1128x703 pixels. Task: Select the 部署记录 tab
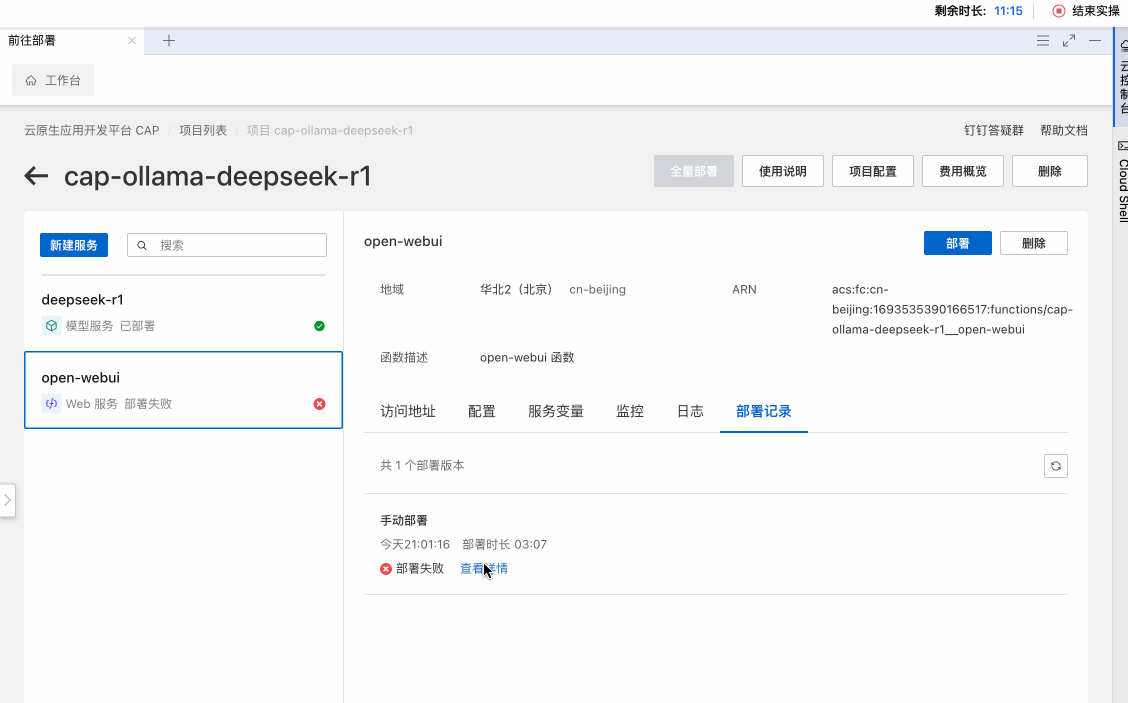click(763, 412)
